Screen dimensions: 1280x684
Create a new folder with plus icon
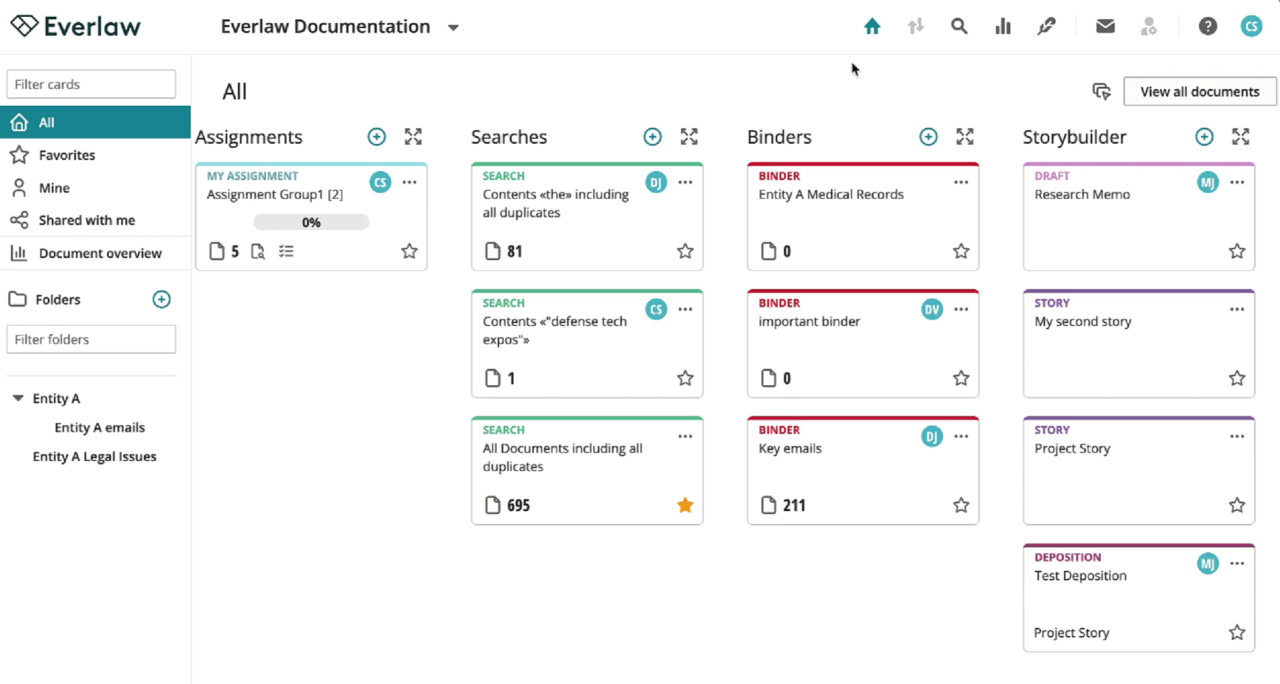pyautogui.click(x=161, y=299)
